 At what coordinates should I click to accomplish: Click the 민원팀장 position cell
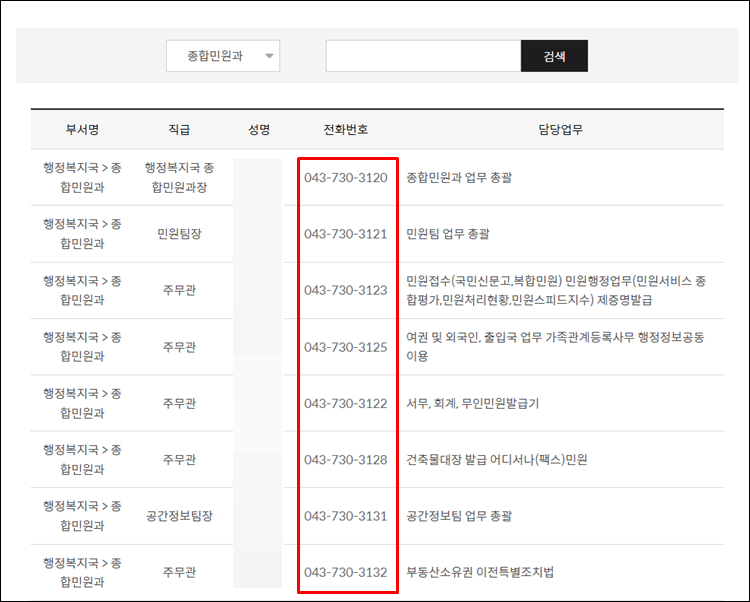pos(179,234)
